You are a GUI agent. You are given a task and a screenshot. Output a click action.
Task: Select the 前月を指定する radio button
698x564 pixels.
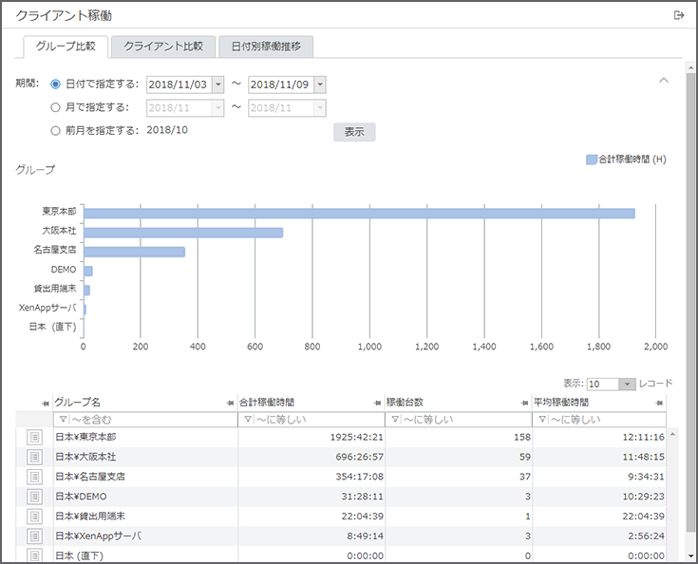coord(55,130)
